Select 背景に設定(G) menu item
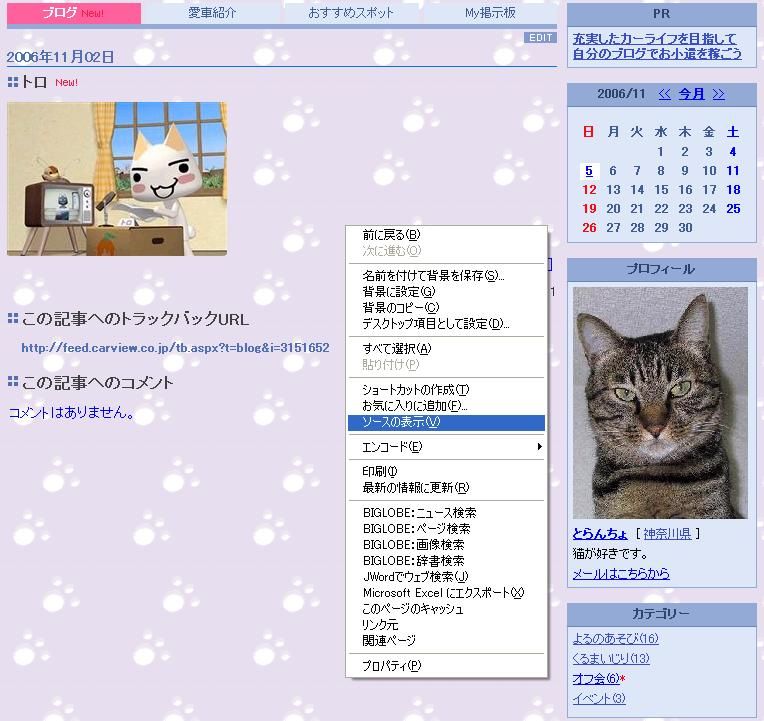The width and height of the screenshot is (764, 721). (446, 292)
